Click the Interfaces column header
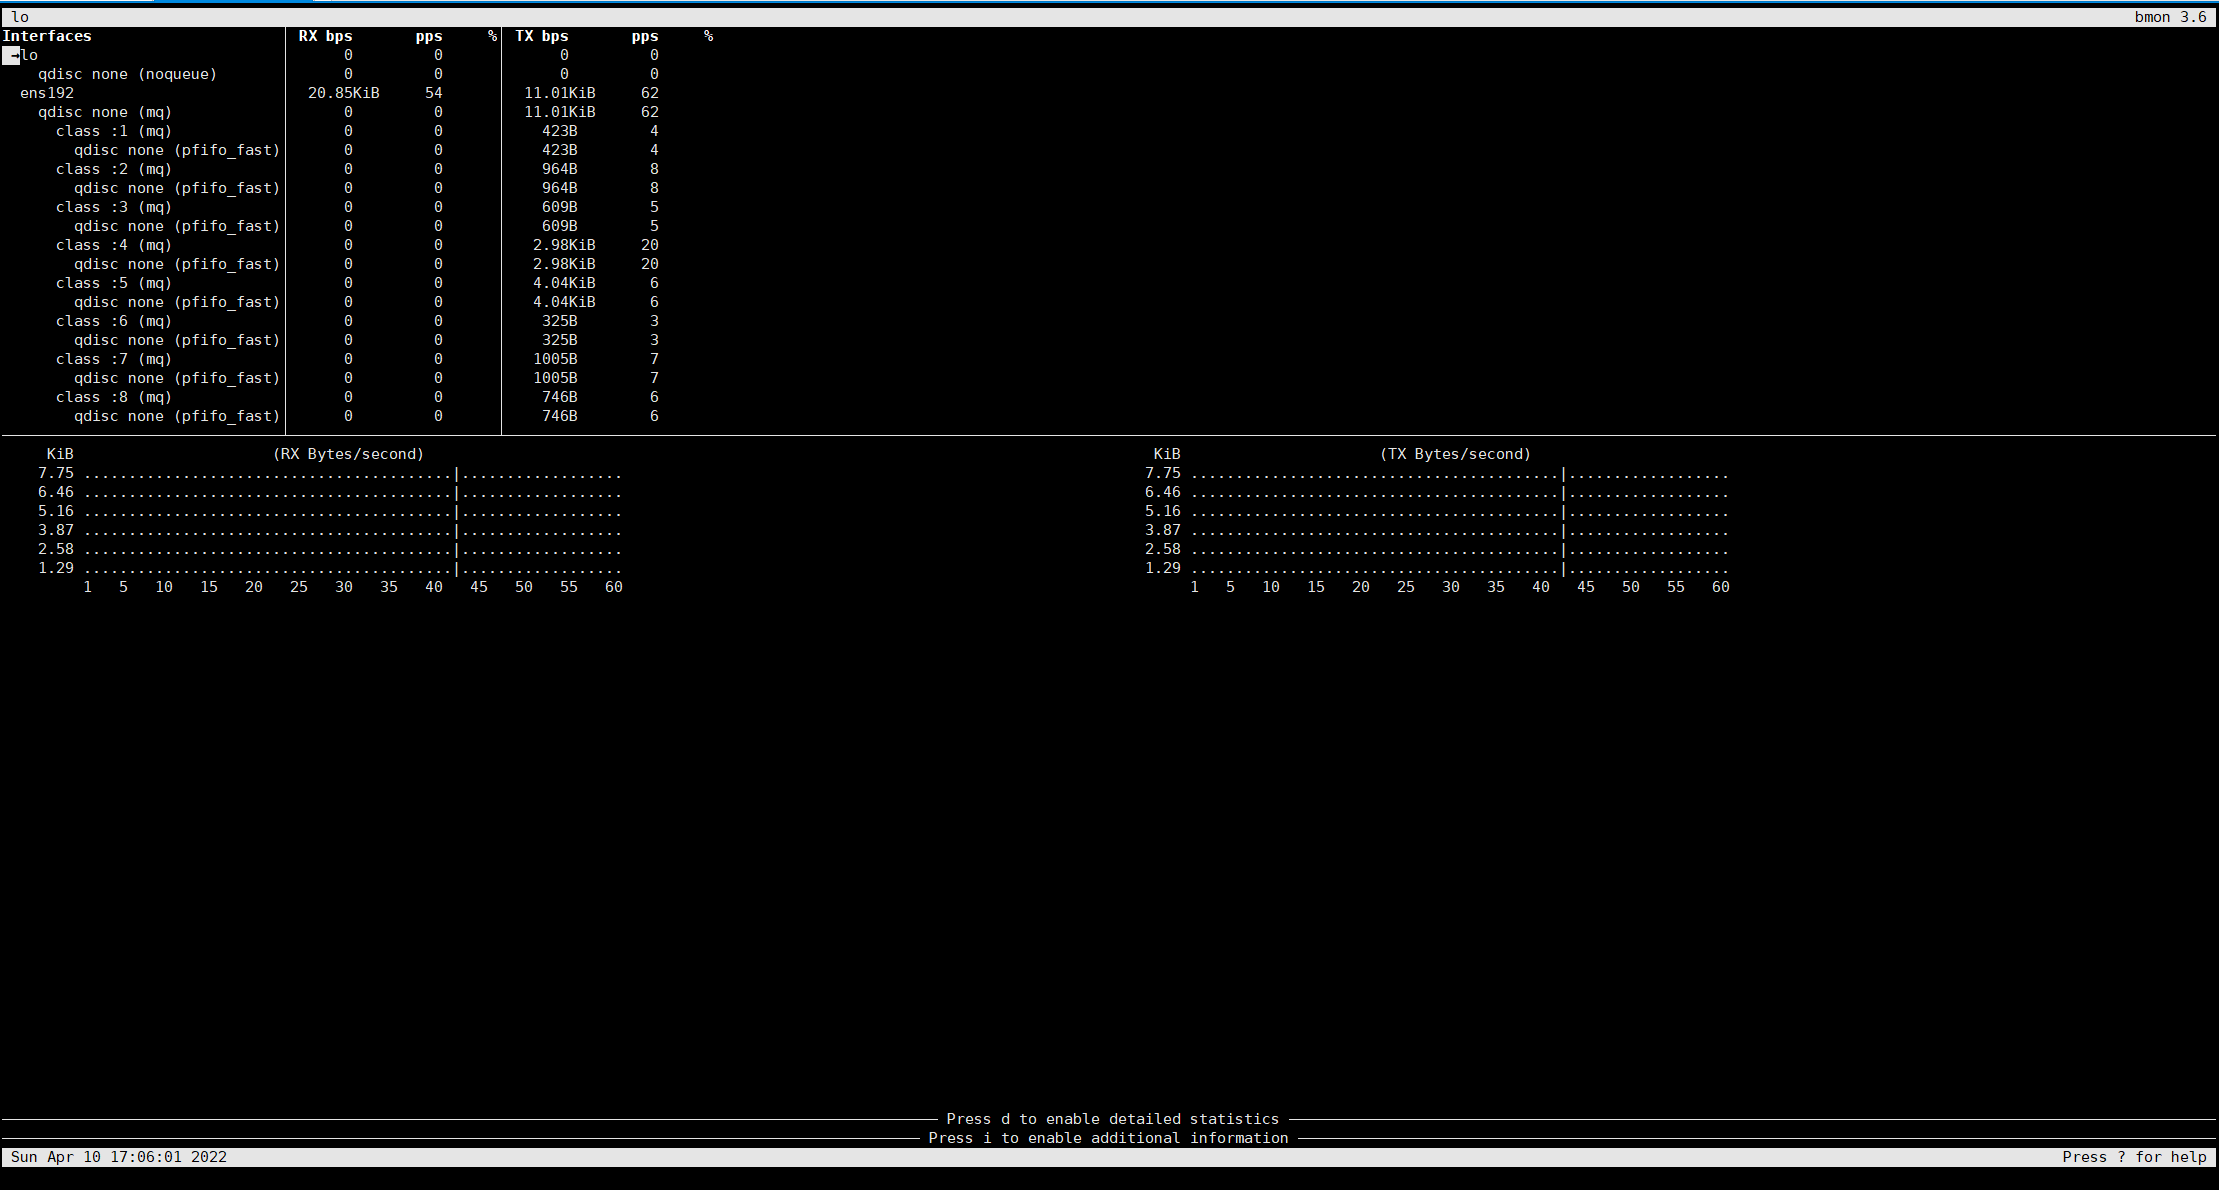This screenshot has width=2219, height=1190. (47, 36)
